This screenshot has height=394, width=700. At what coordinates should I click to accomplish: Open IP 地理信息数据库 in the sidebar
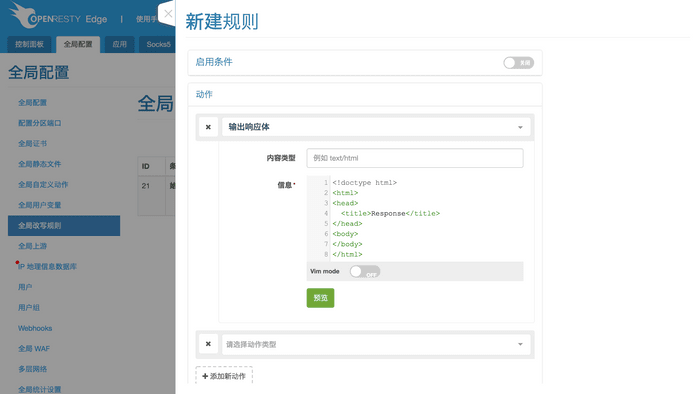pos(47,267)
